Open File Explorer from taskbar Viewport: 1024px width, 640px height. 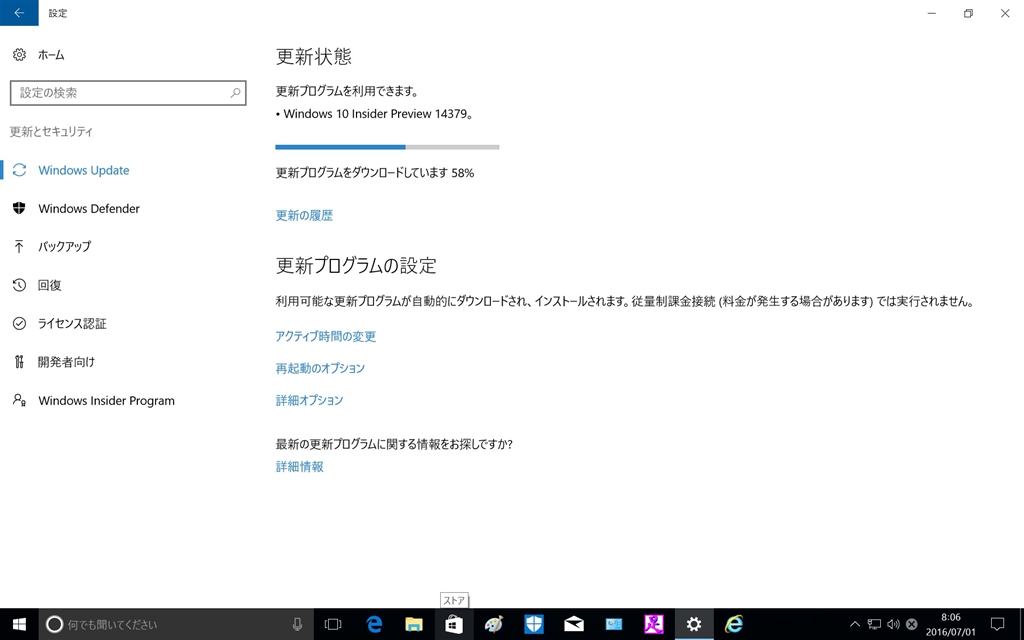tap(413, 624)
